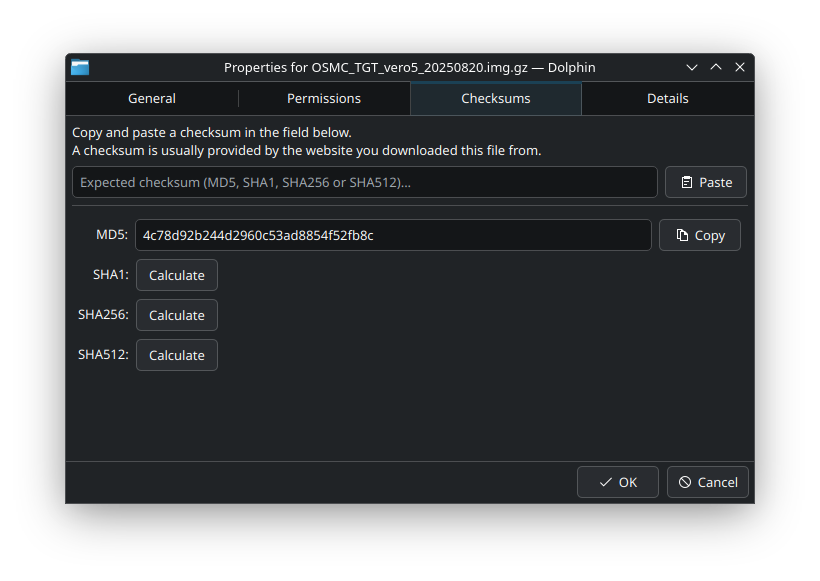
Task: Focus the Expected checksum input field
Action: pyautogui.click(x=364, y=182)
